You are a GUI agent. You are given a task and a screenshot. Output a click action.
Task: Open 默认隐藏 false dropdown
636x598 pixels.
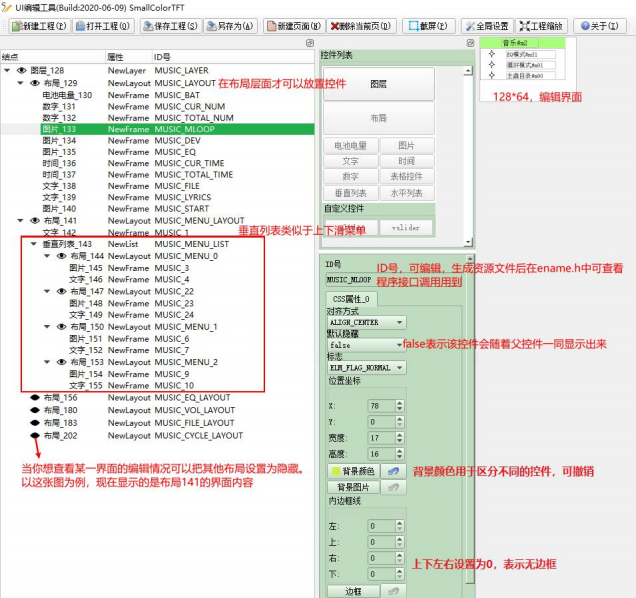pyautogui.click(x=366, y=345)
